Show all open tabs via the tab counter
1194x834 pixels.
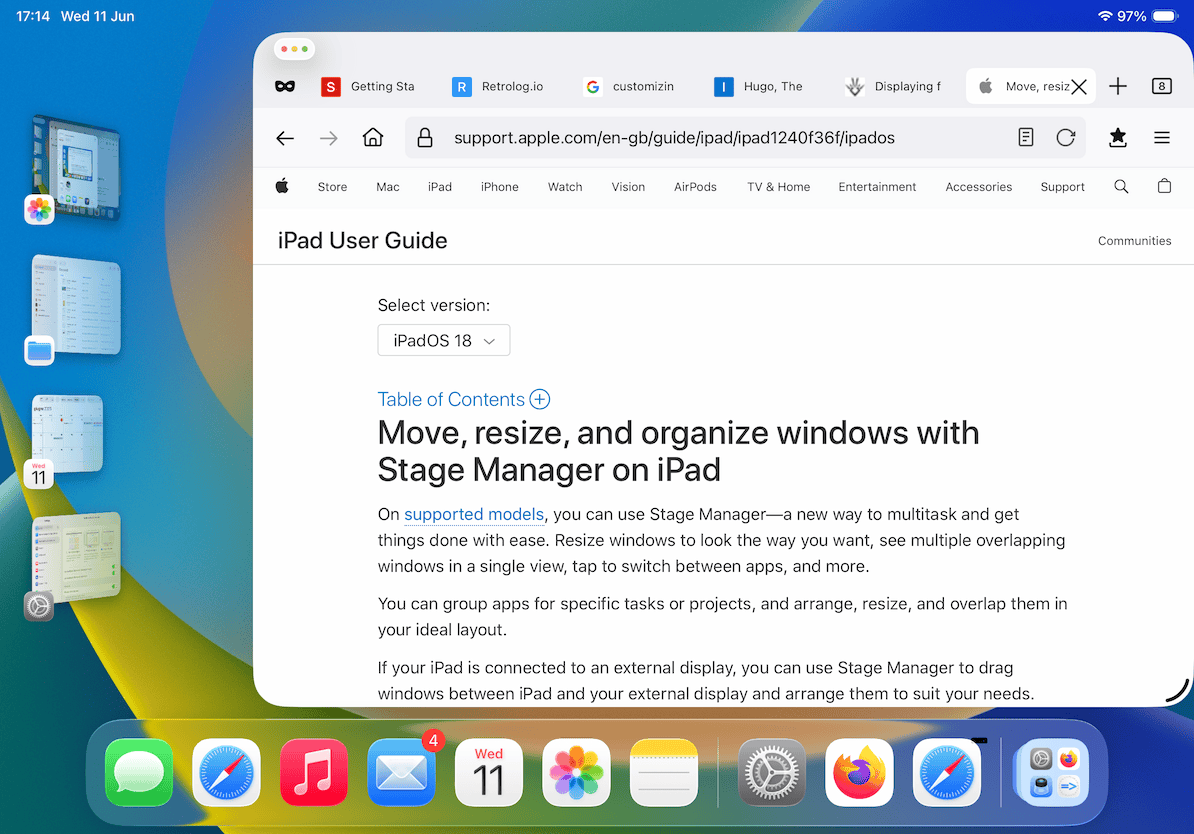tap(1161, 86)
